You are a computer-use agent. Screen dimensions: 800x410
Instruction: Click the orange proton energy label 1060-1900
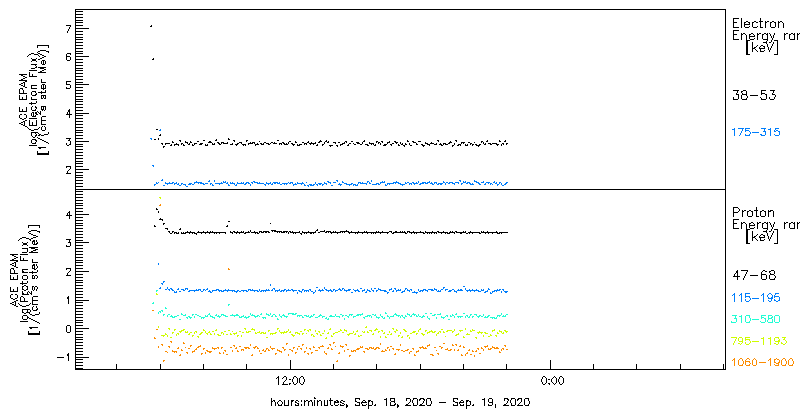pos(763,362)
